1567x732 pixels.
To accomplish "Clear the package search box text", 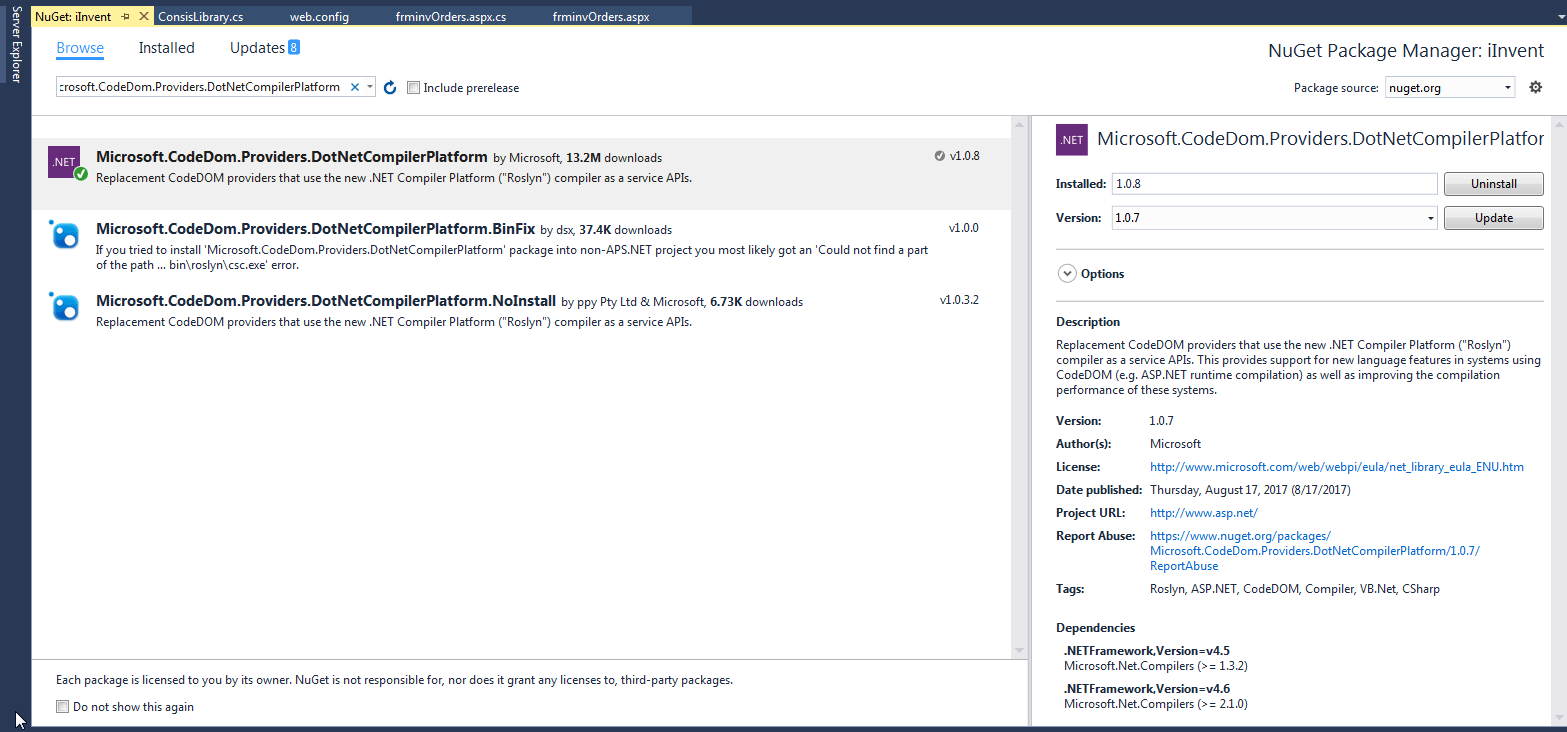I will click(x=354, y=87).
